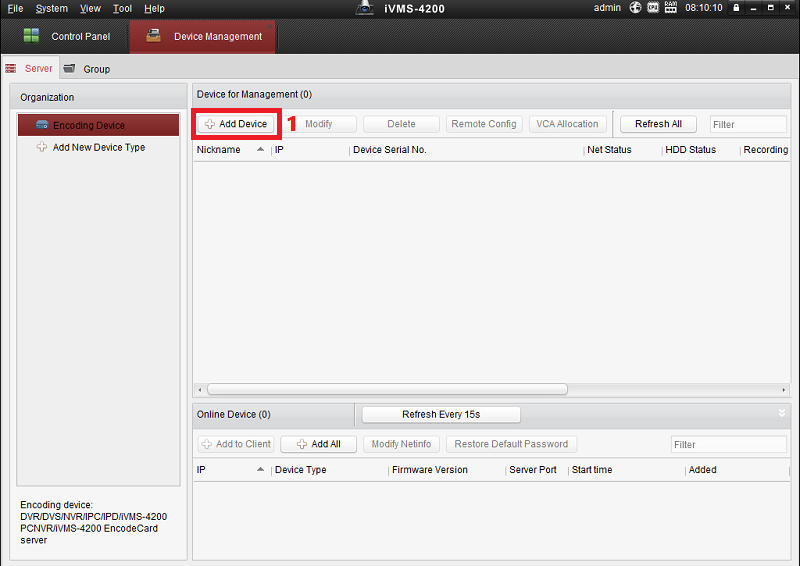Lock the client with the padlock icon
The height and width of the screenshot is (566, 800).
click(x=736, y=8)
